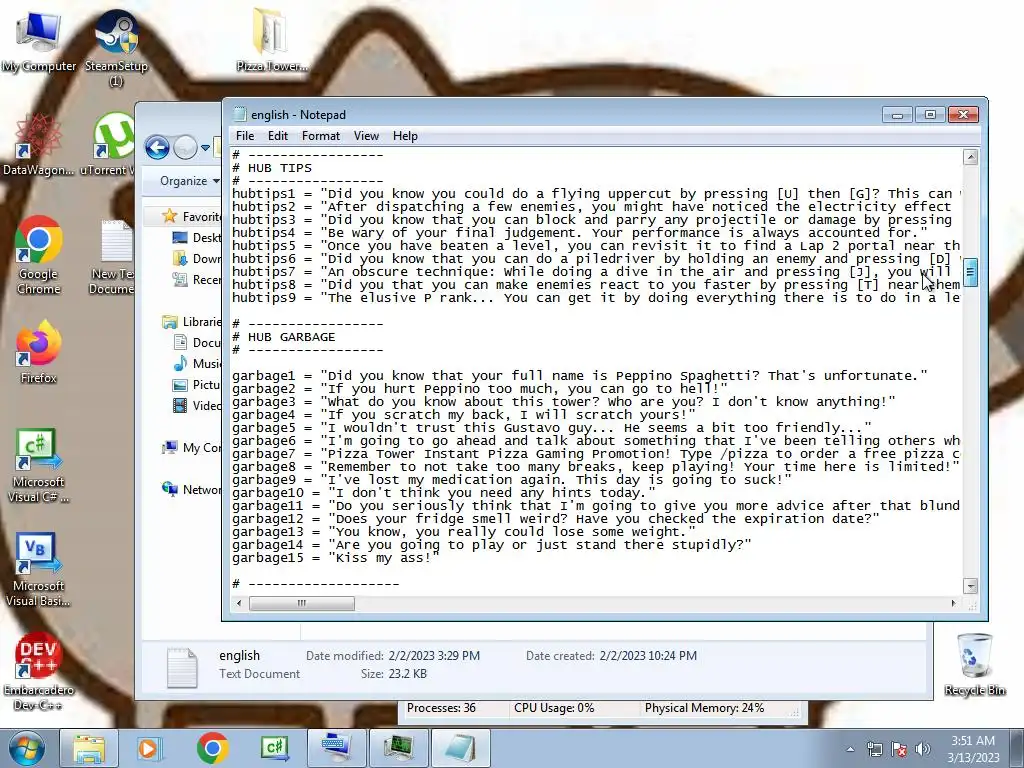Screen dimensions: 1024x768
Task: Select Microsoft Visual Basic desktop shortcut
Action: pos(39,570)
